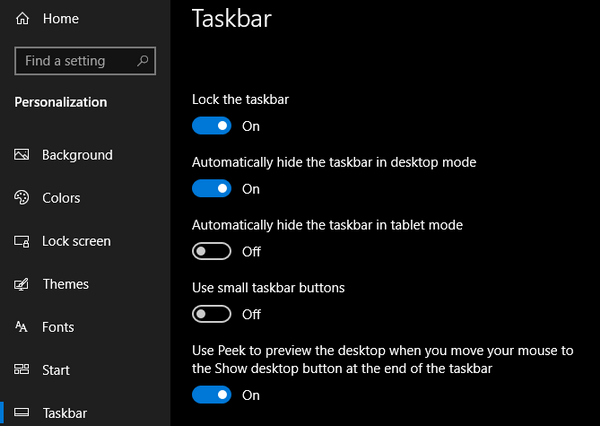Image resolution: width=600 pixels, height=426 pixels.
Task: Select the Themes text label in sidebar
Action: pos(65,284)
